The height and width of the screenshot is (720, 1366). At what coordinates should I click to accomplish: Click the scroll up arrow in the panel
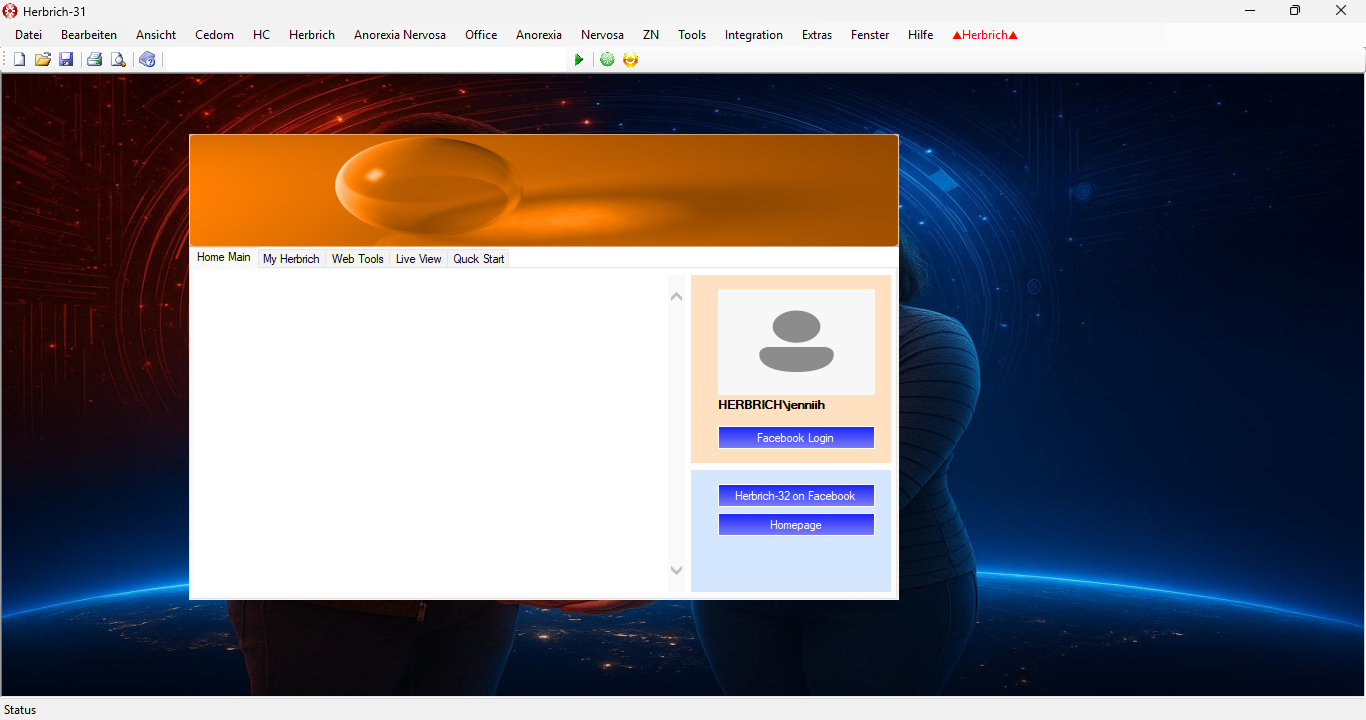(676, 297)
